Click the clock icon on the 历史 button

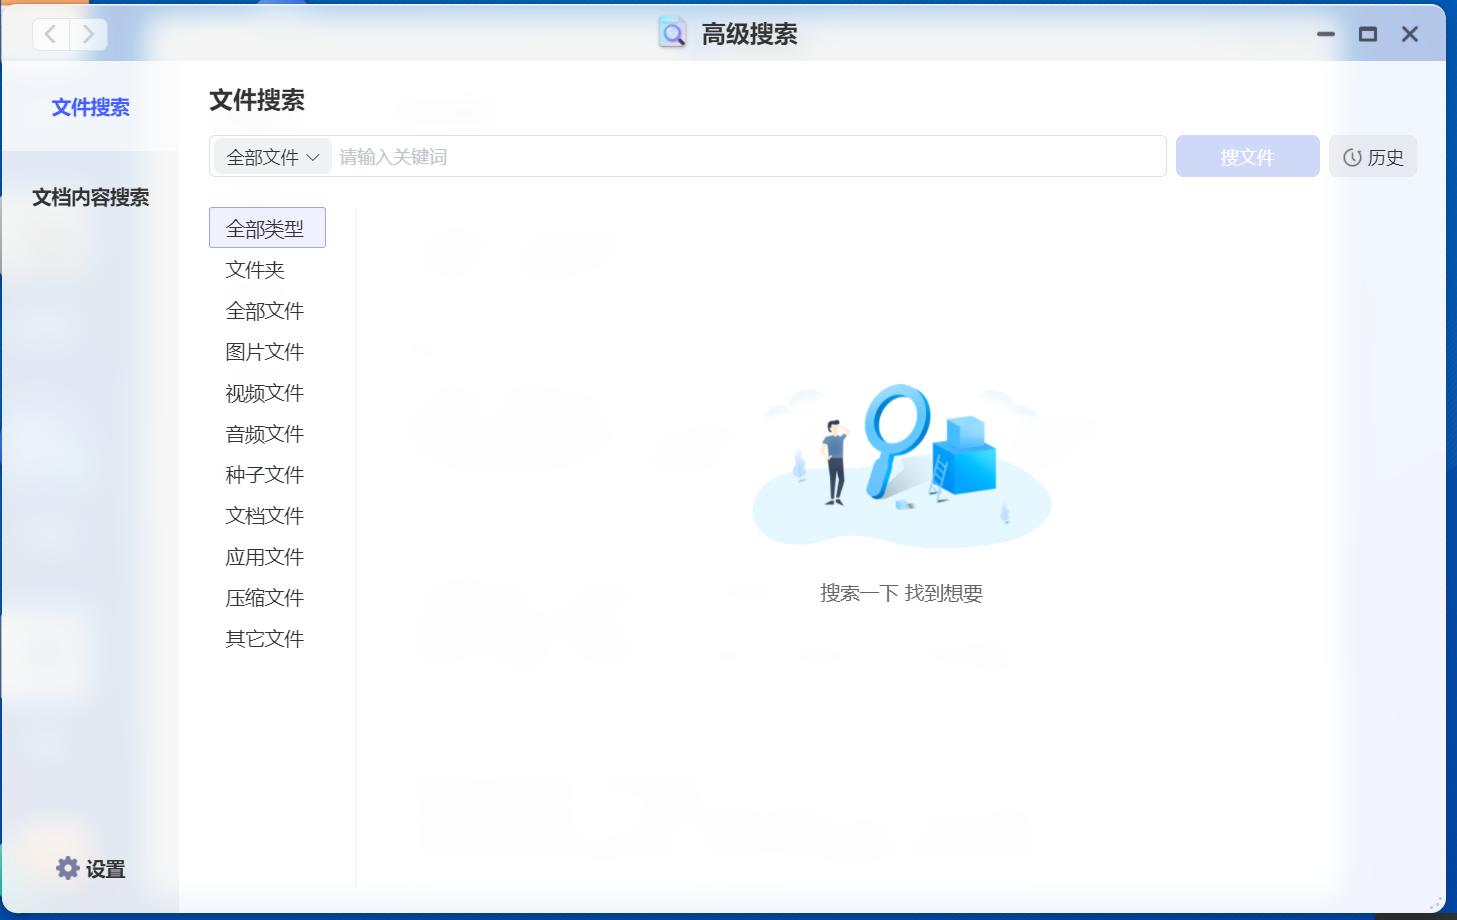point(1352,156)
